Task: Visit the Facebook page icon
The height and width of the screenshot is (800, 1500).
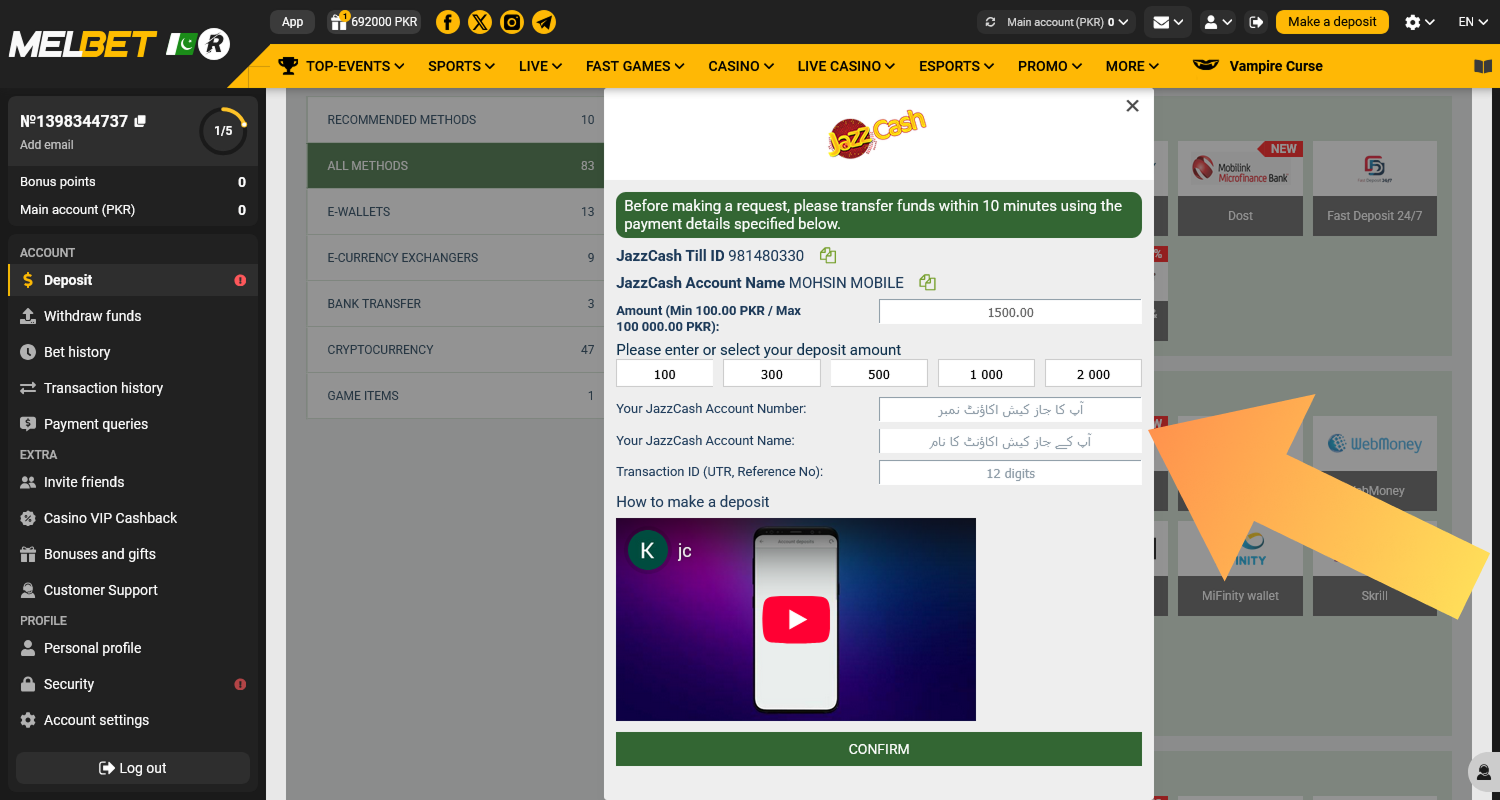Action: (447, 21)
